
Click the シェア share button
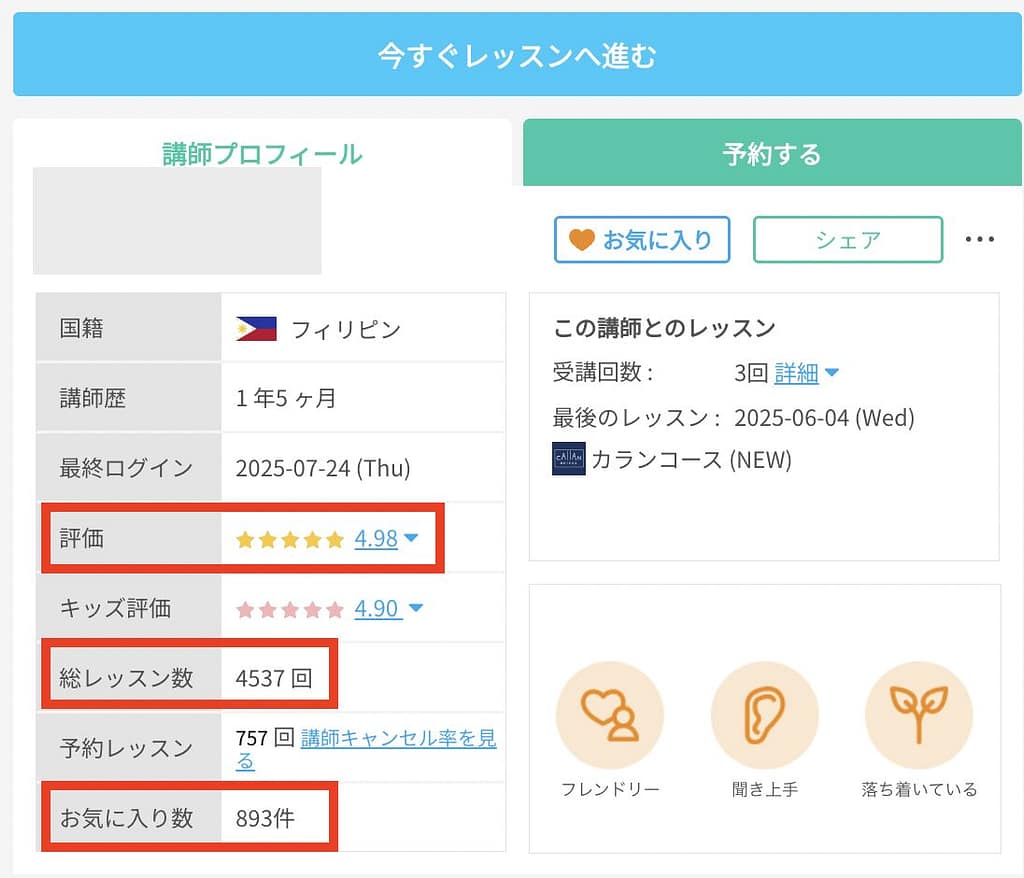[847, 240]
